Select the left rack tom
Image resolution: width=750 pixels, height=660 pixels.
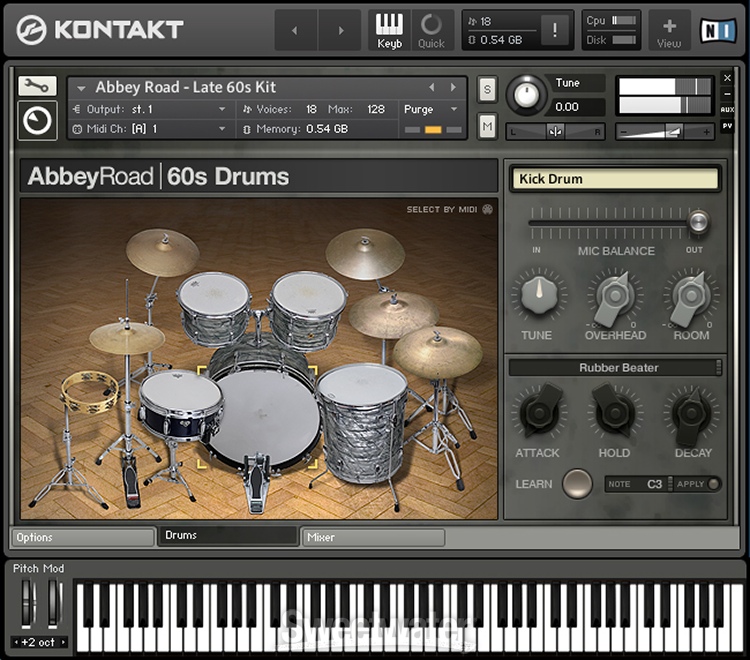[214, 308]
